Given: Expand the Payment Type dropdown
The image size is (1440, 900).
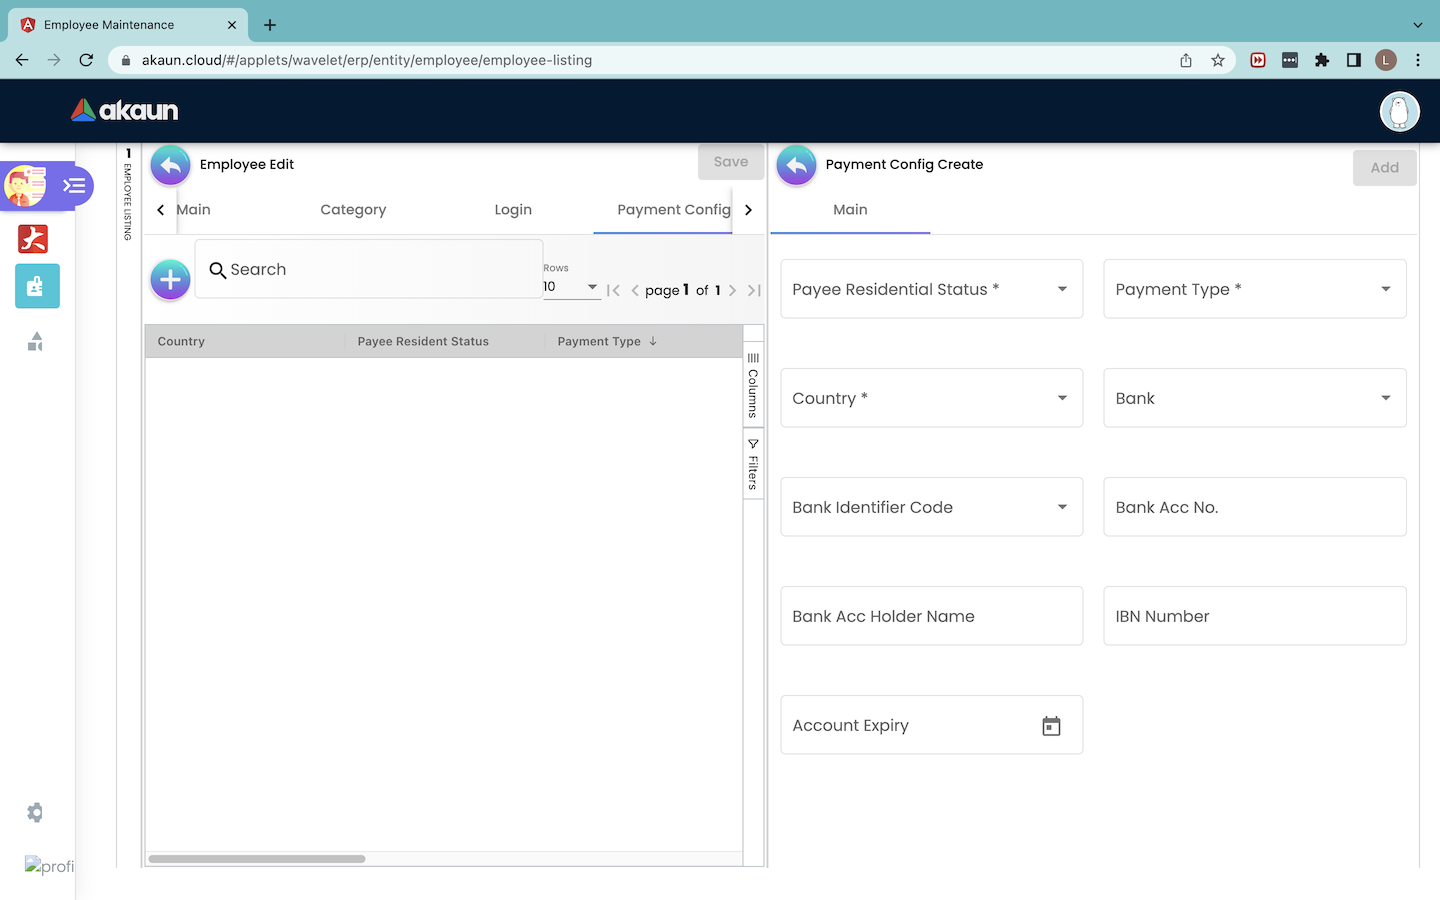Looking at the screenshot, I should coord(1254,289).
